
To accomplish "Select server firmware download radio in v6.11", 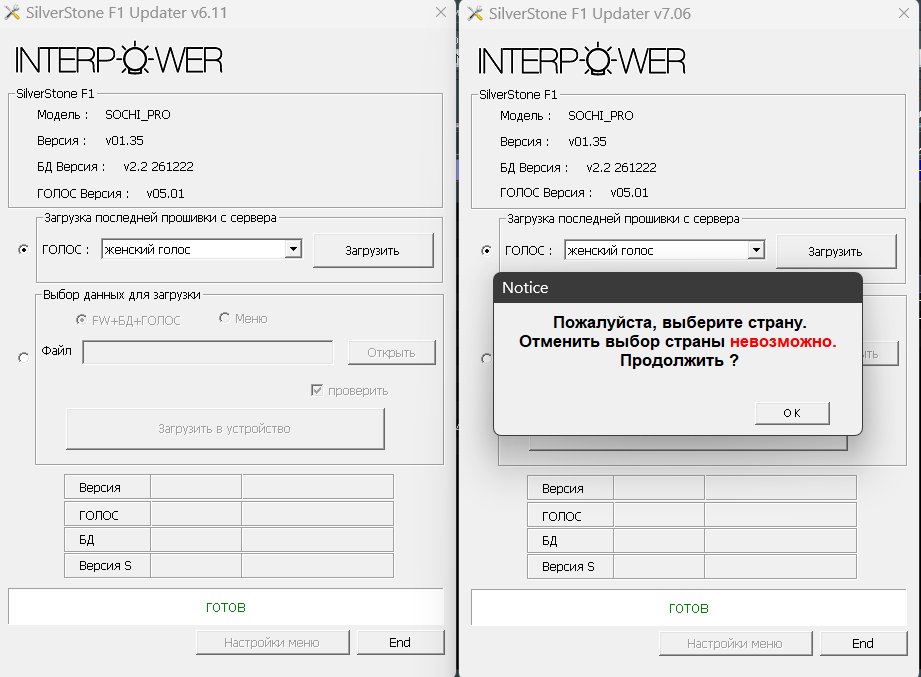I will pyautogui.click(x=24, y=250).
